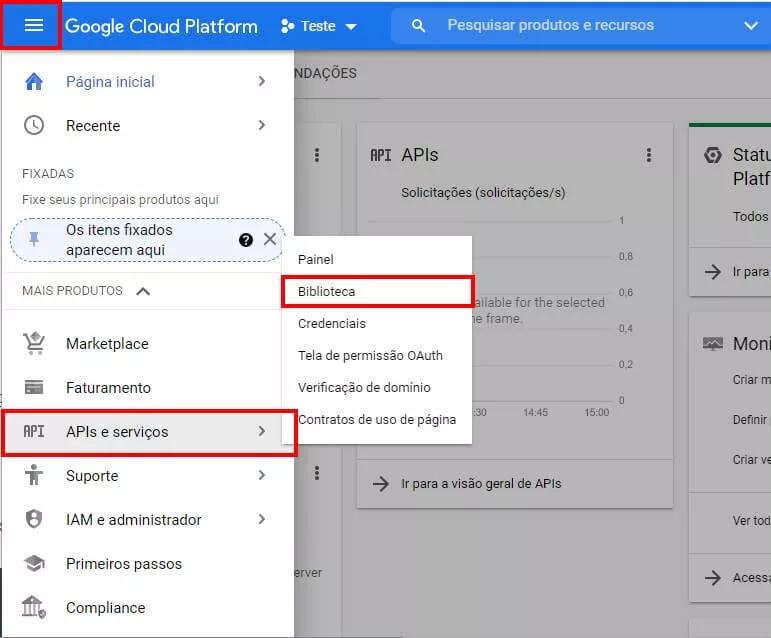
Task: Expand the Página inicial submenu chevron
Action: (x=262, y=81)
